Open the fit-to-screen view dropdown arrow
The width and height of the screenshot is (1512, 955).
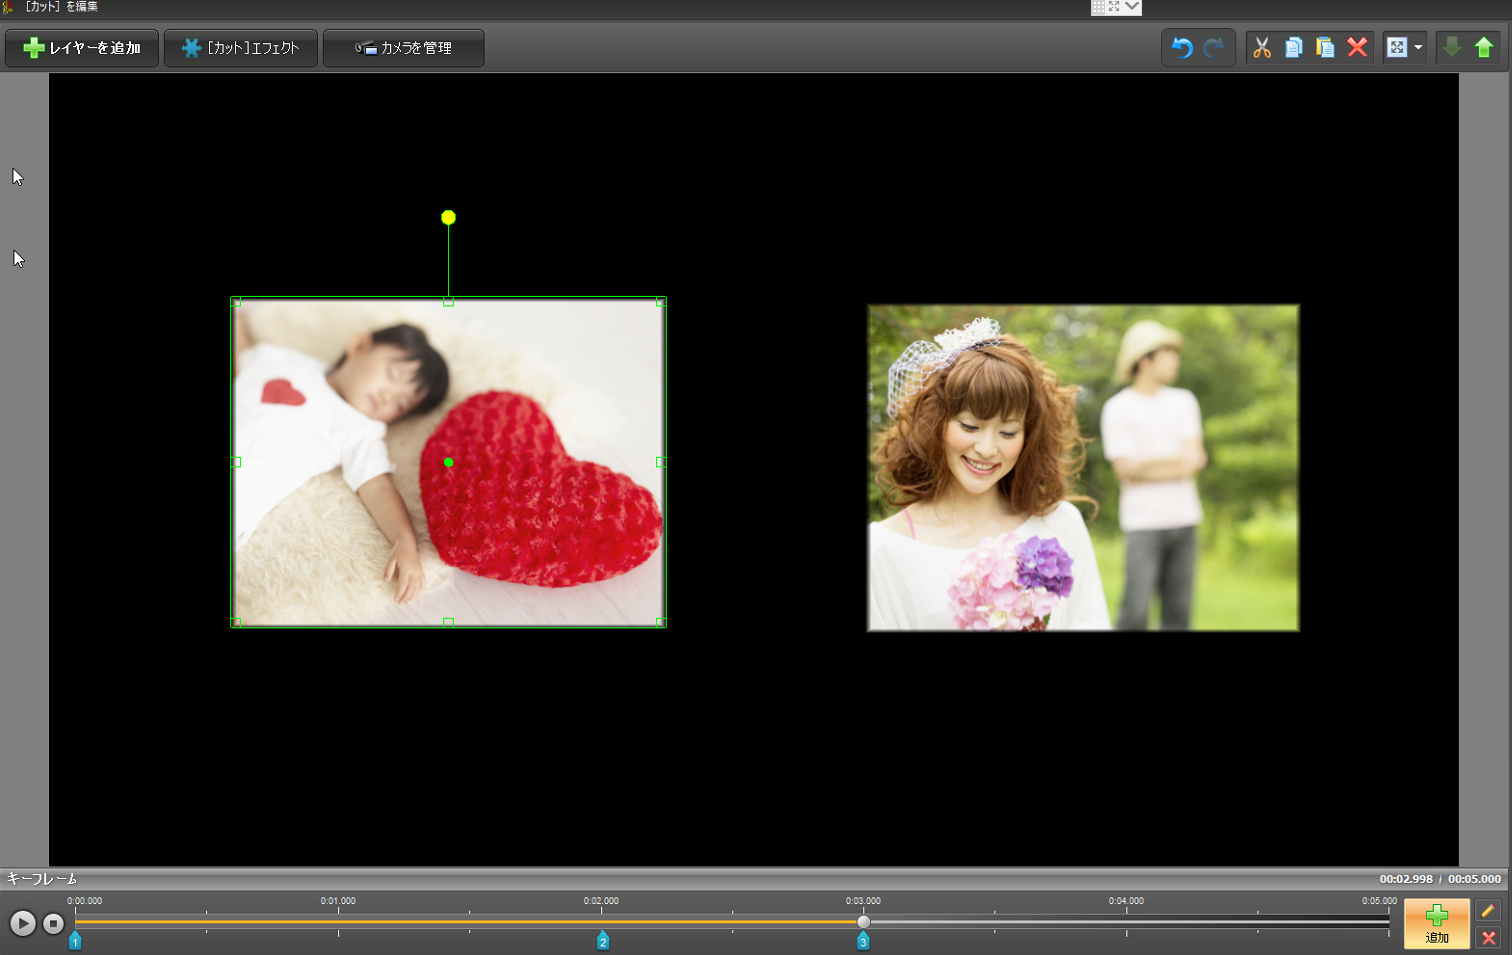point(1419,47)
